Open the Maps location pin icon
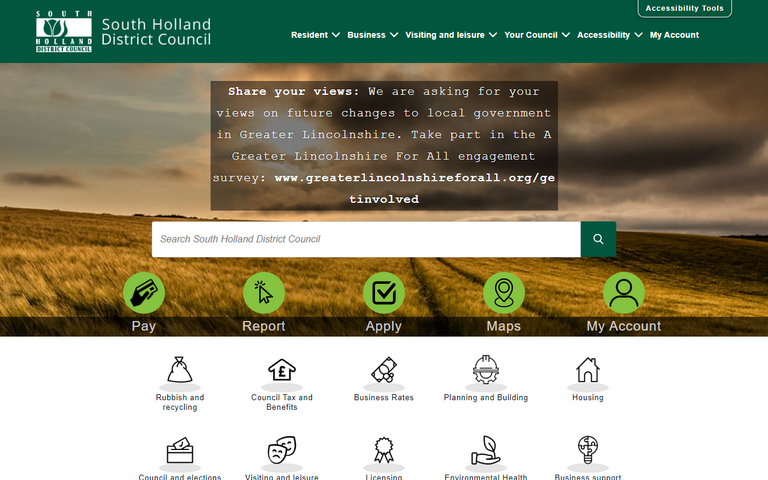 504,293
